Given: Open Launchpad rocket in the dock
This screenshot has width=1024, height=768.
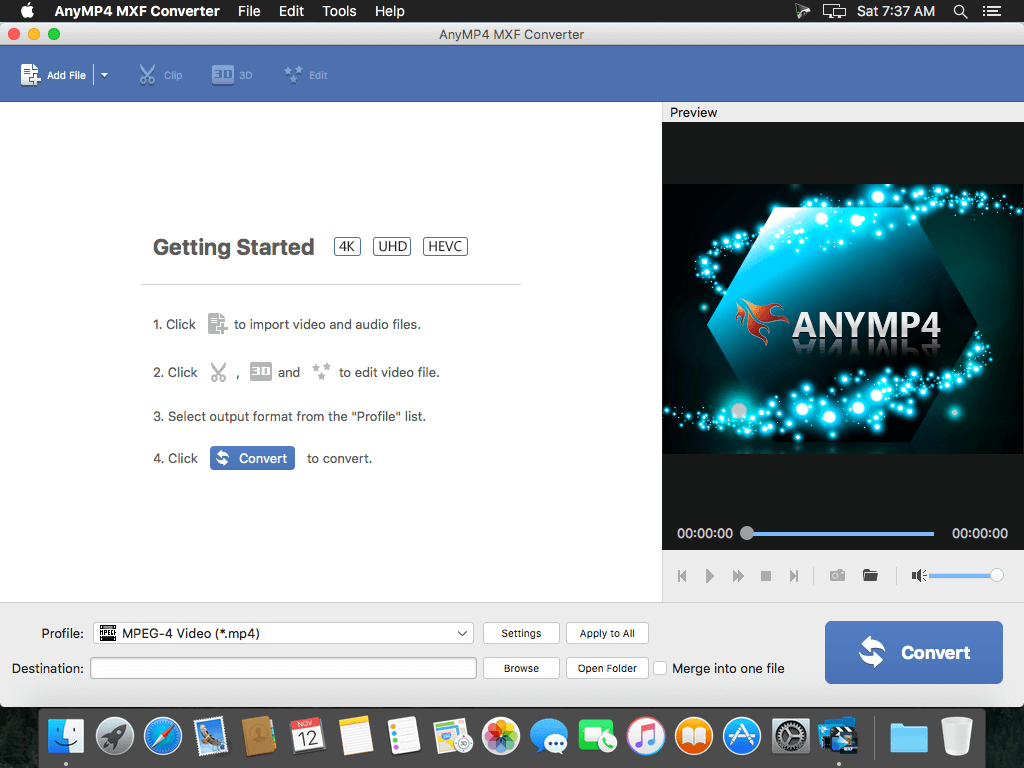Looking at the screenshot, I should [114, 737].
